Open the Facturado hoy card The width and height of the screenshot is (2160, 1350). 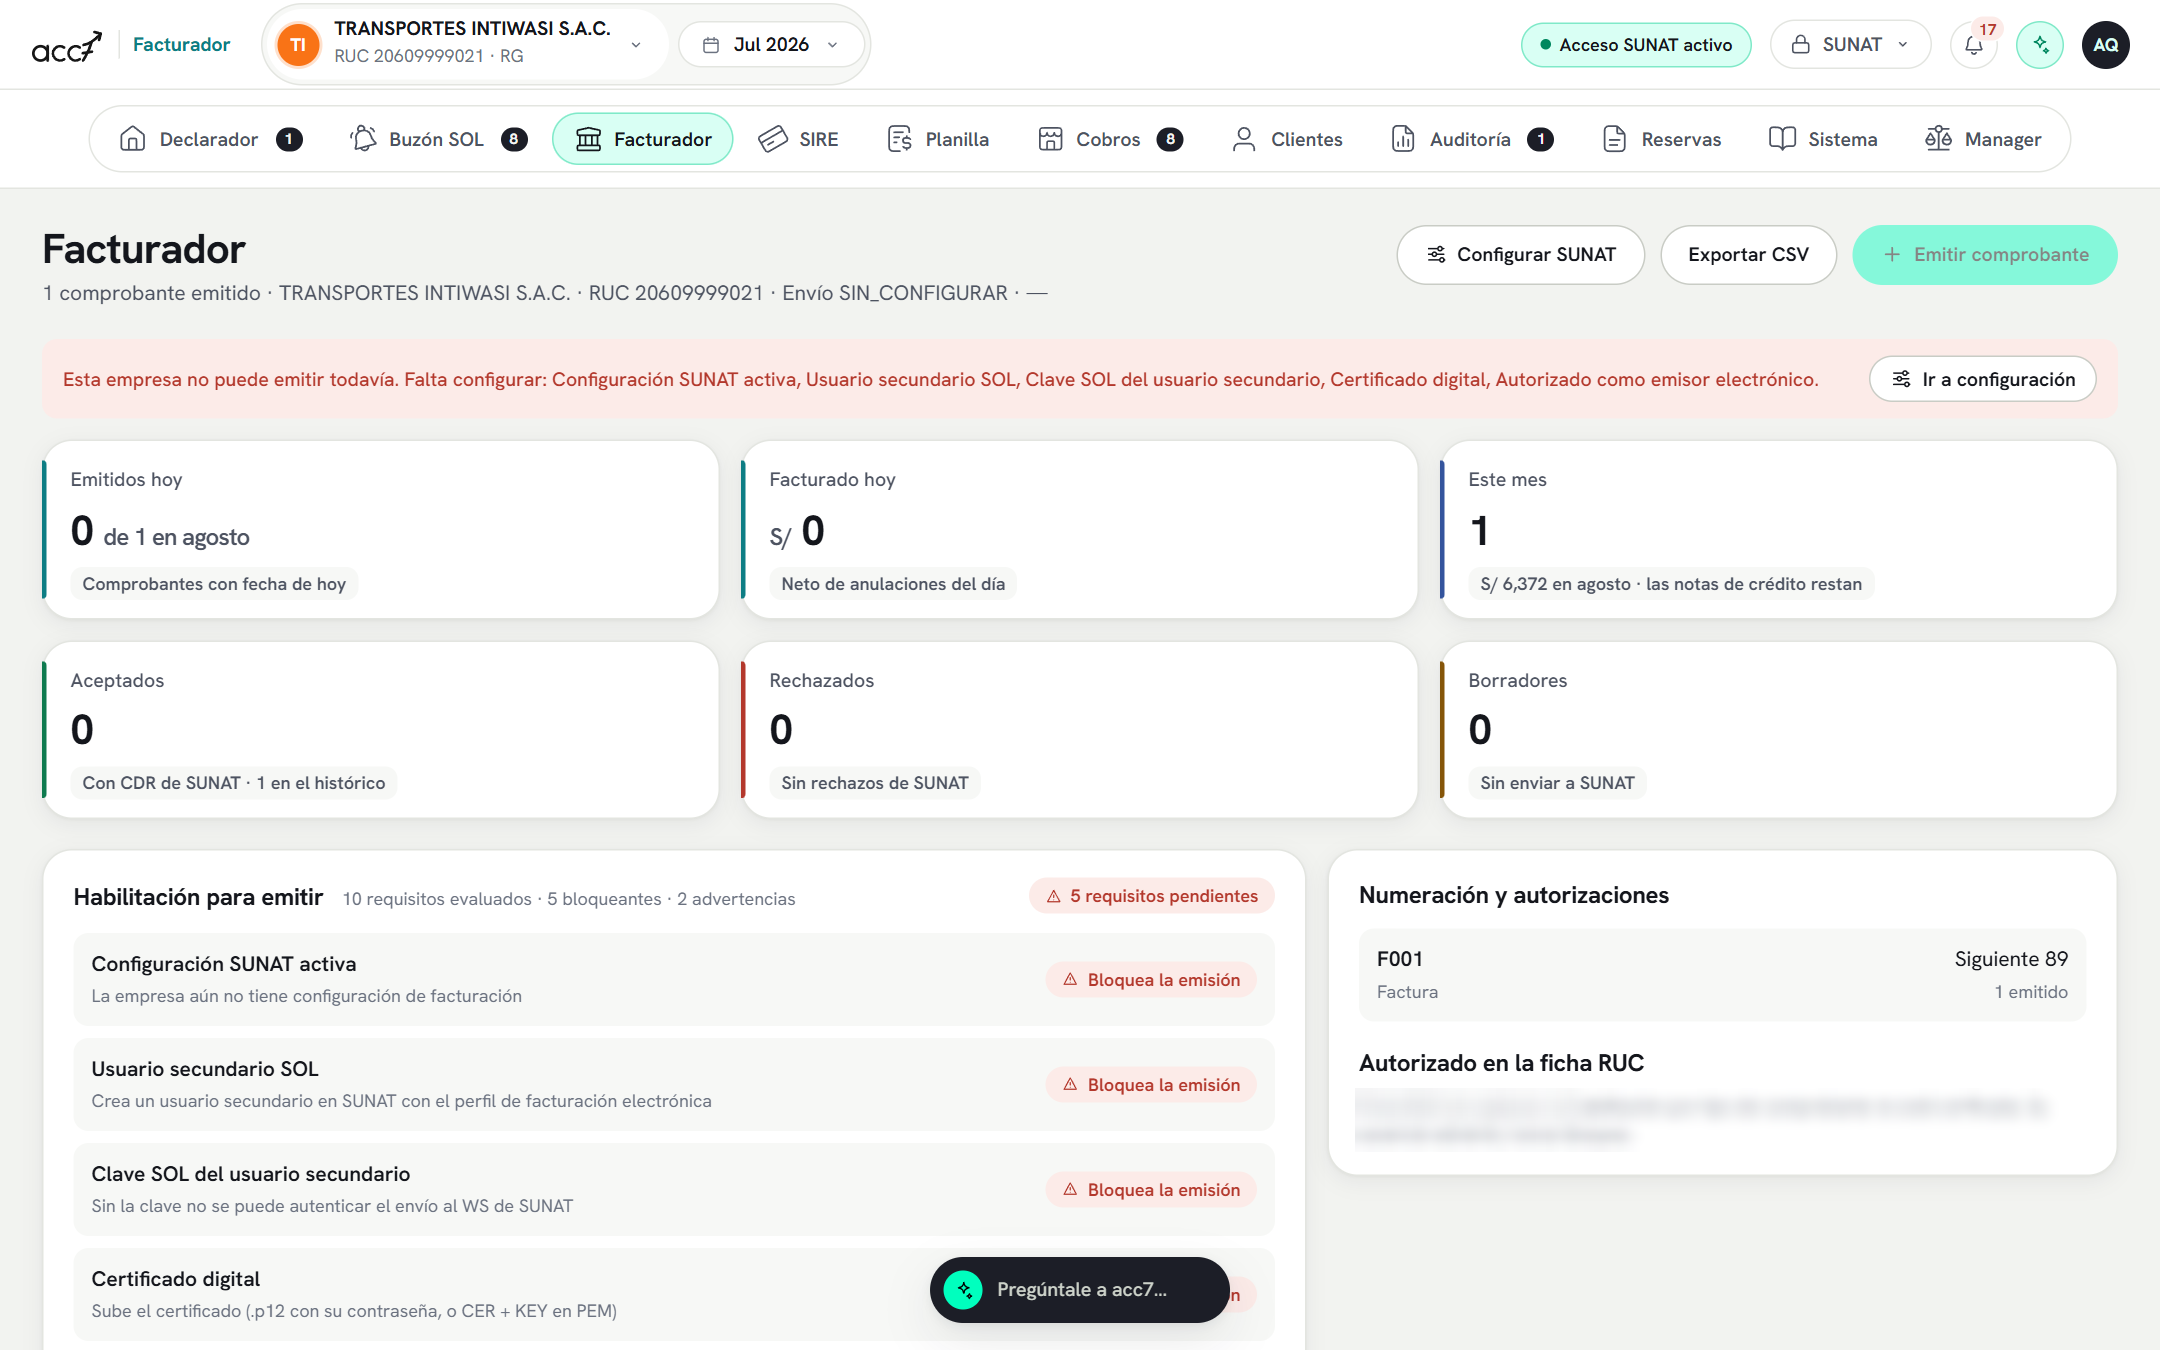1079,530
